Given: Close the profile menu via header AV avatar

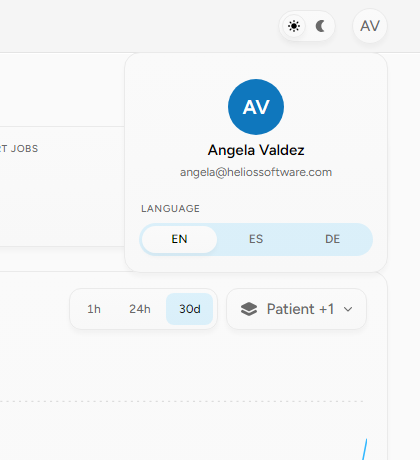Looking at the screenshot, I should tap(370, 26).
